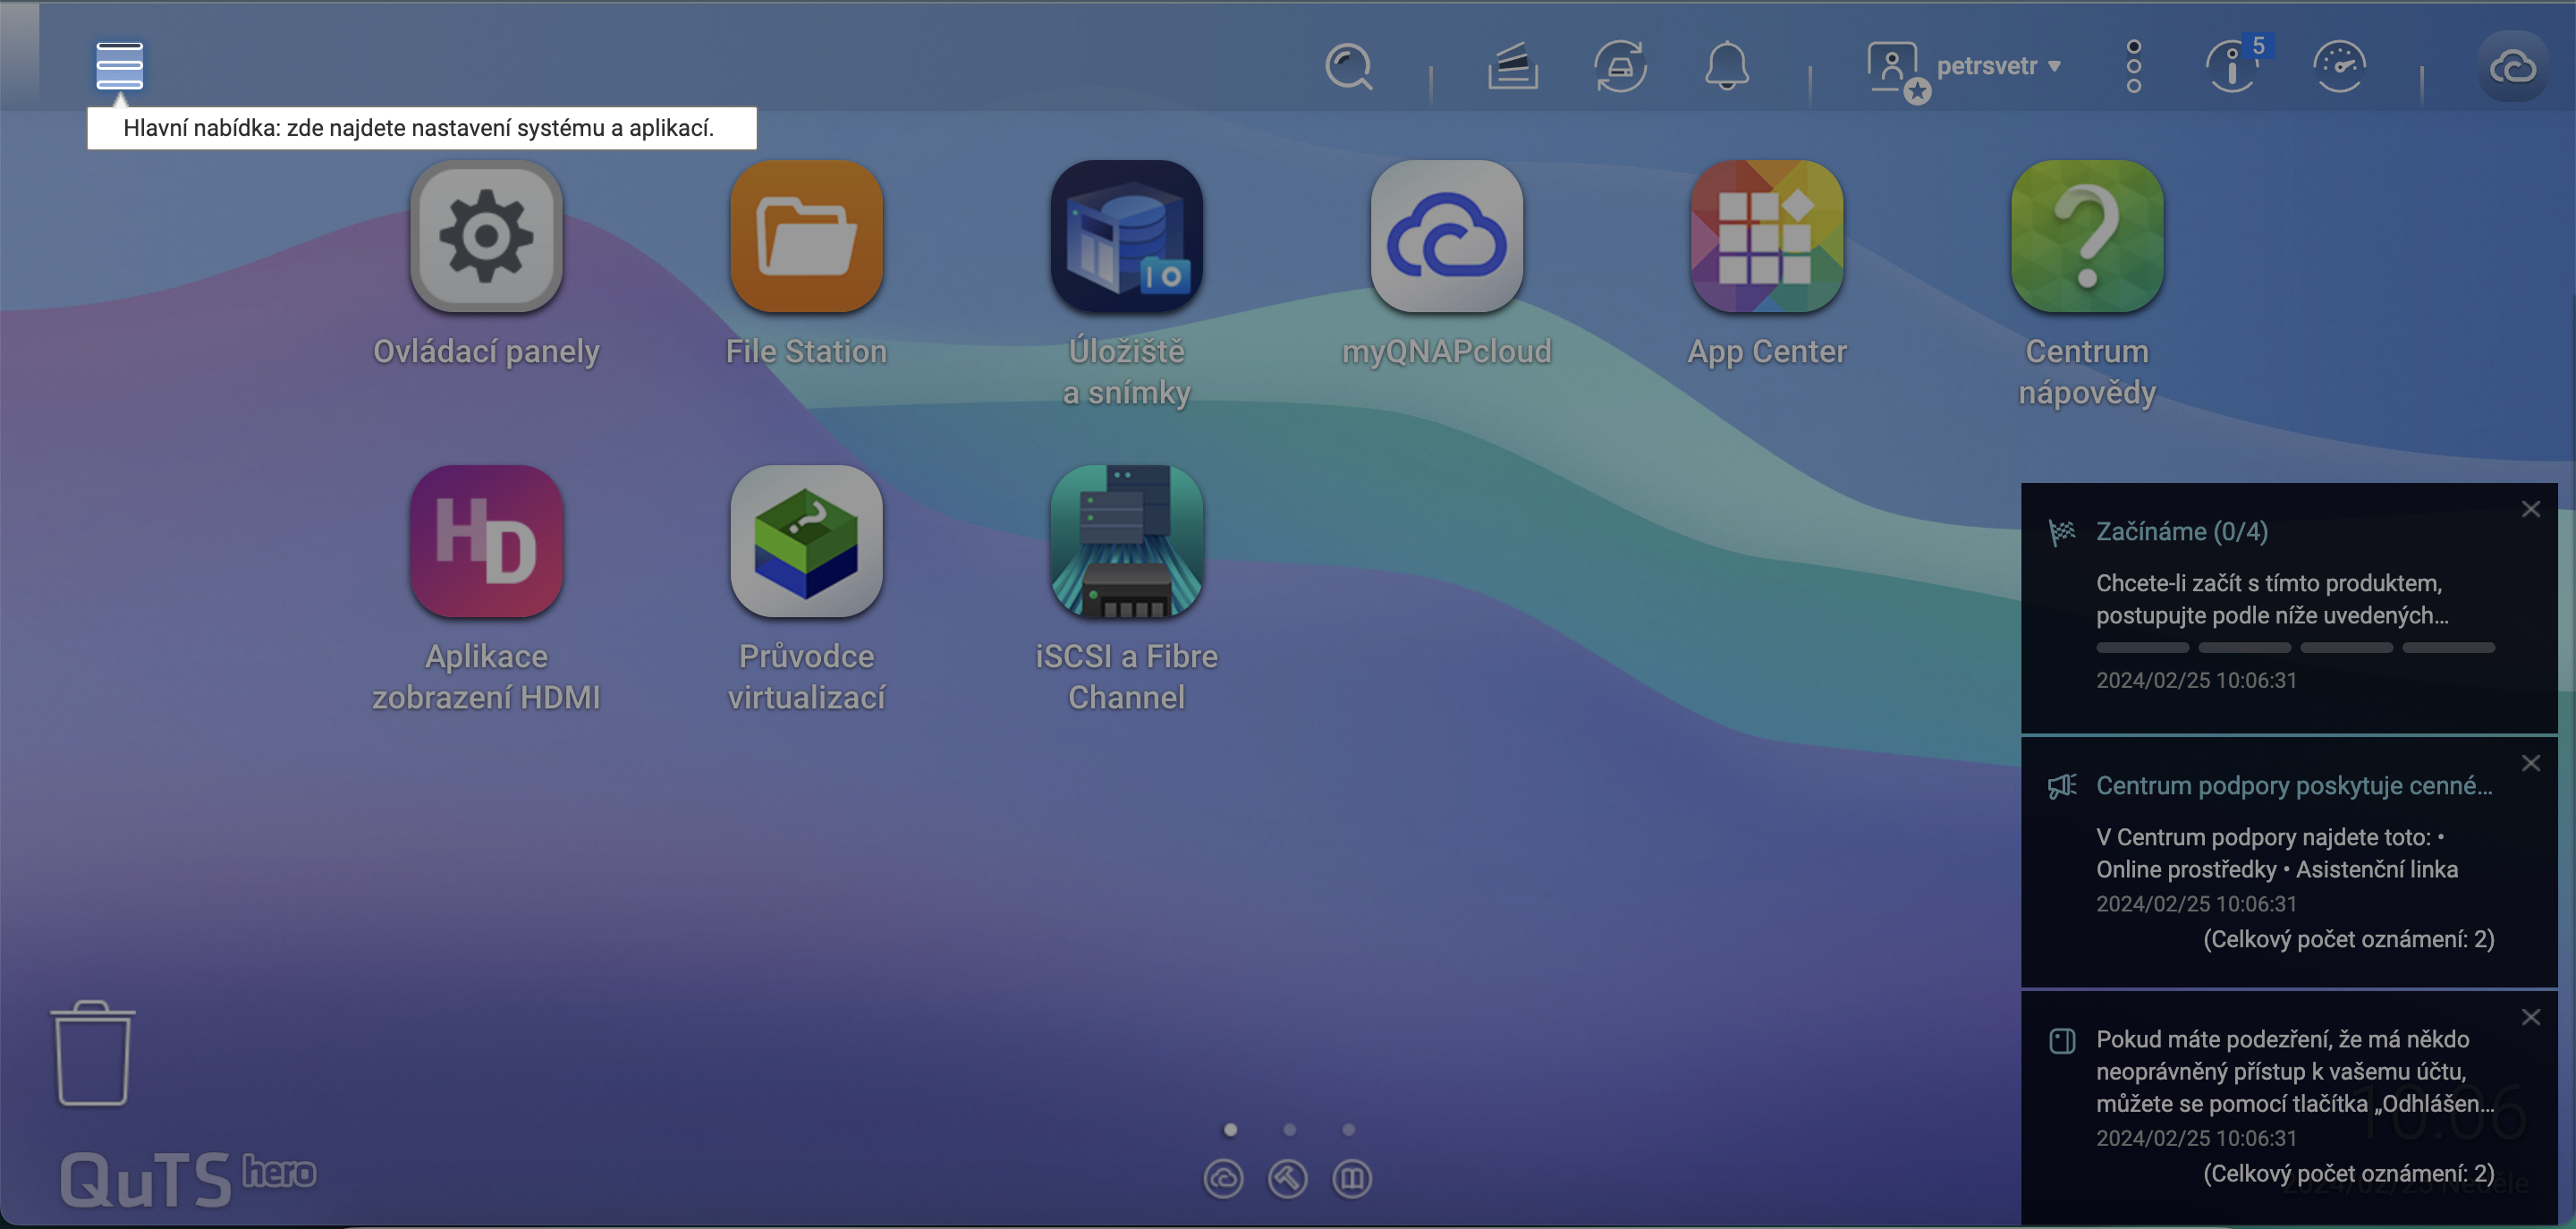Open the search magnifier in the toolbar
This screenshot has height=1229, width=2576.
[1348, 66]
